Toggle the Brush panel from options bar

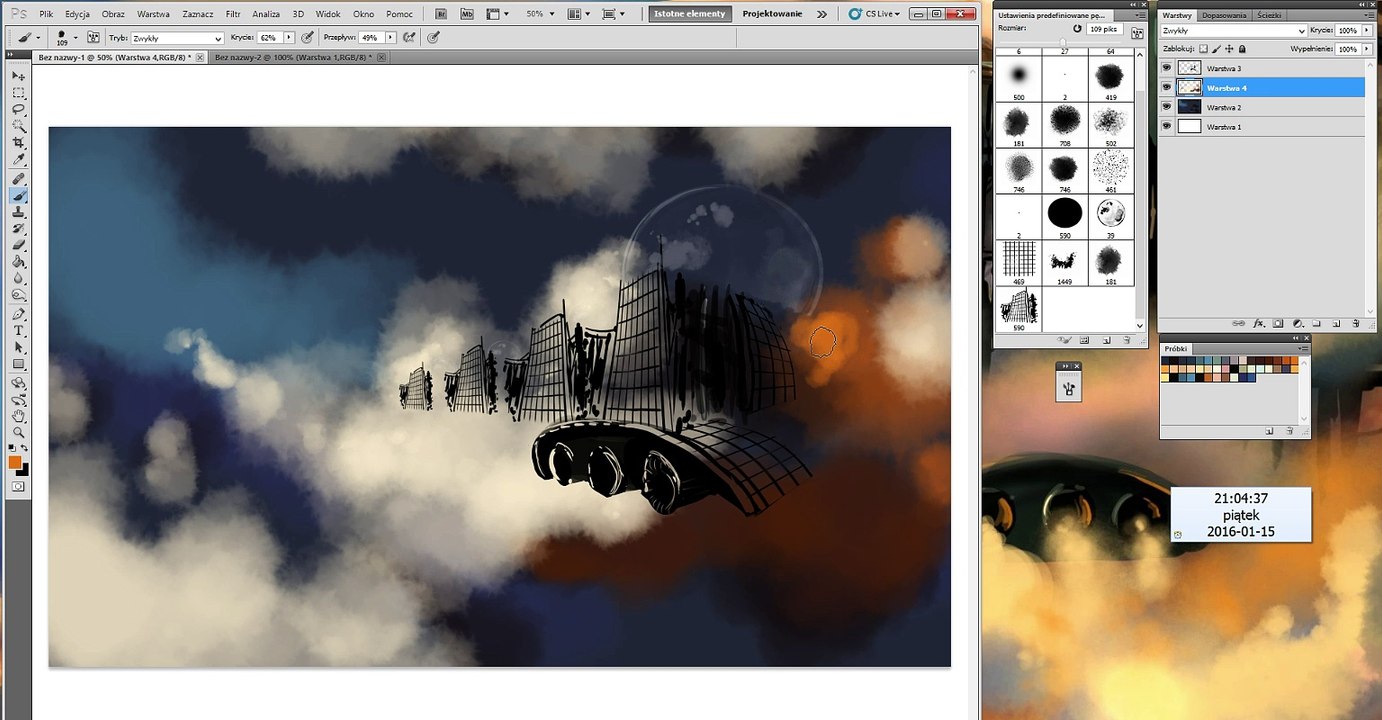[x=93, y=37]
